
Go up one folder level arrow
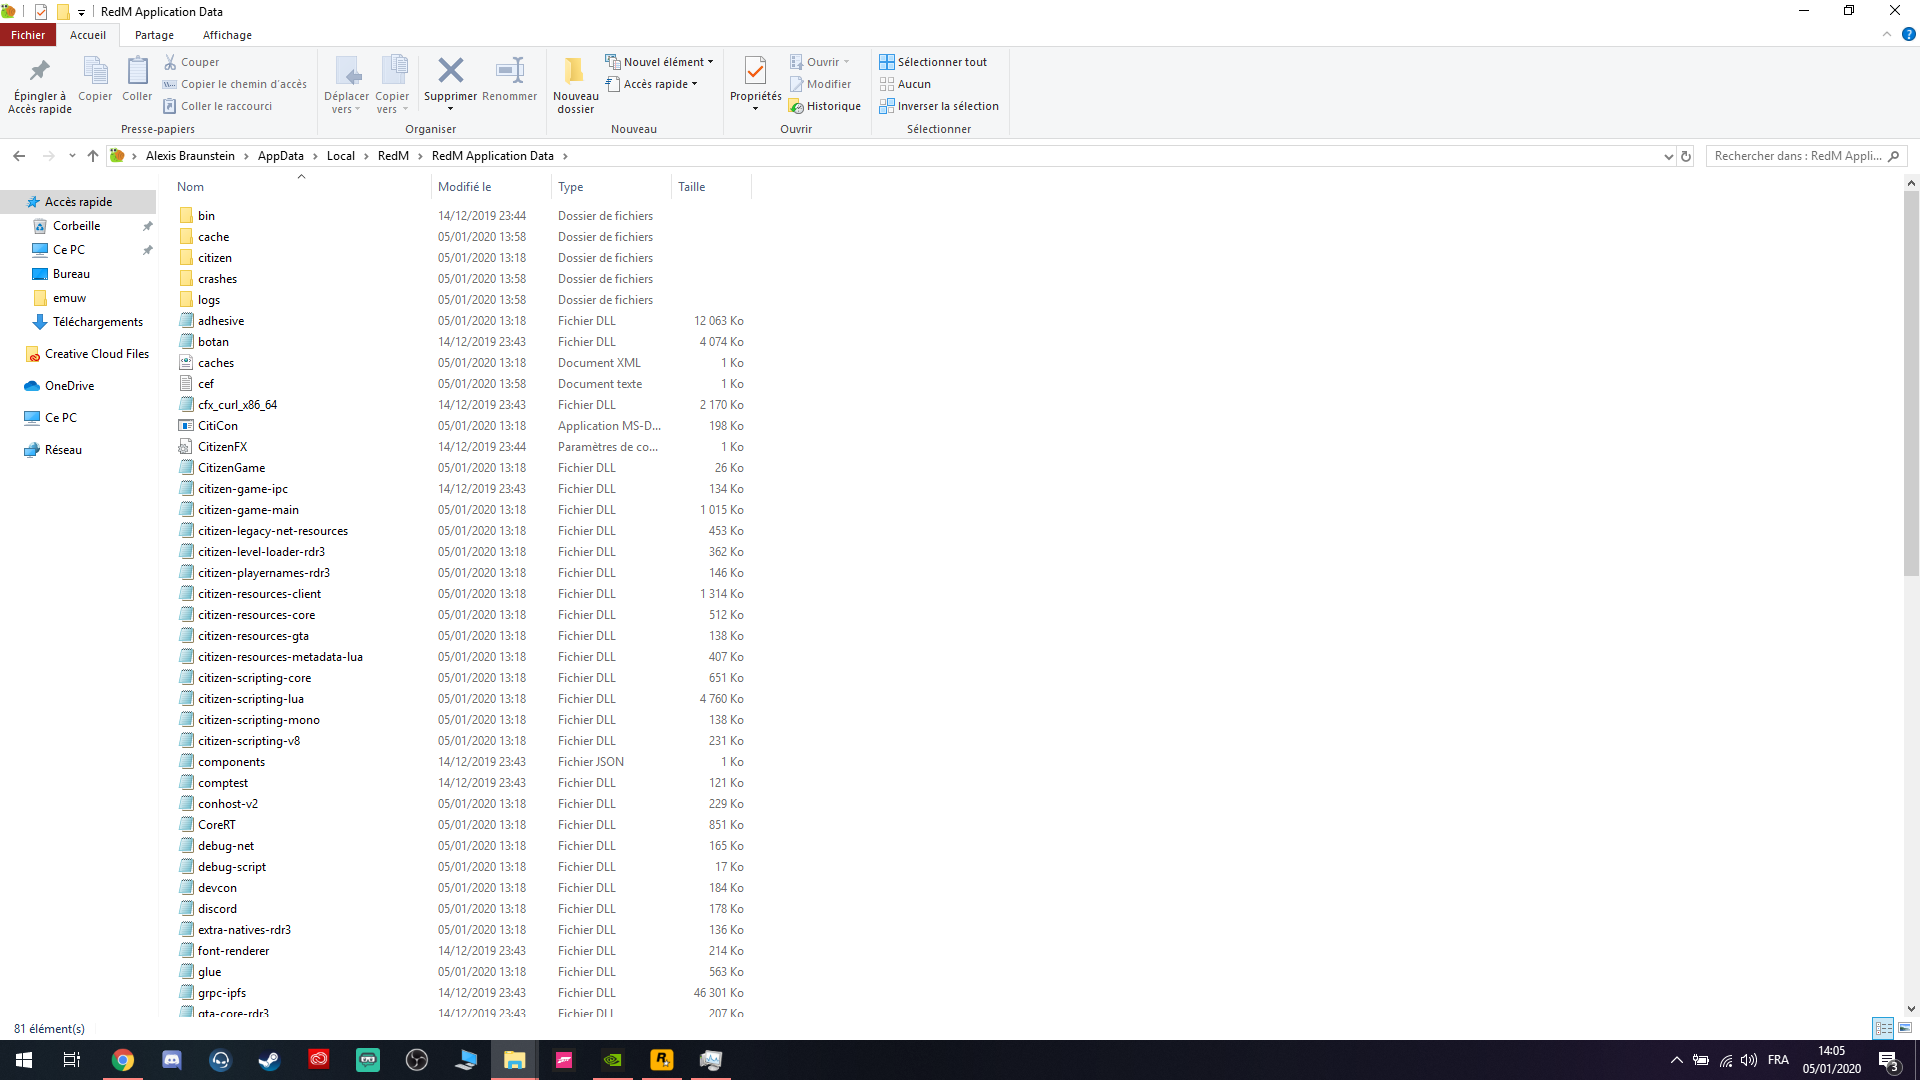(x=93, y=156)
